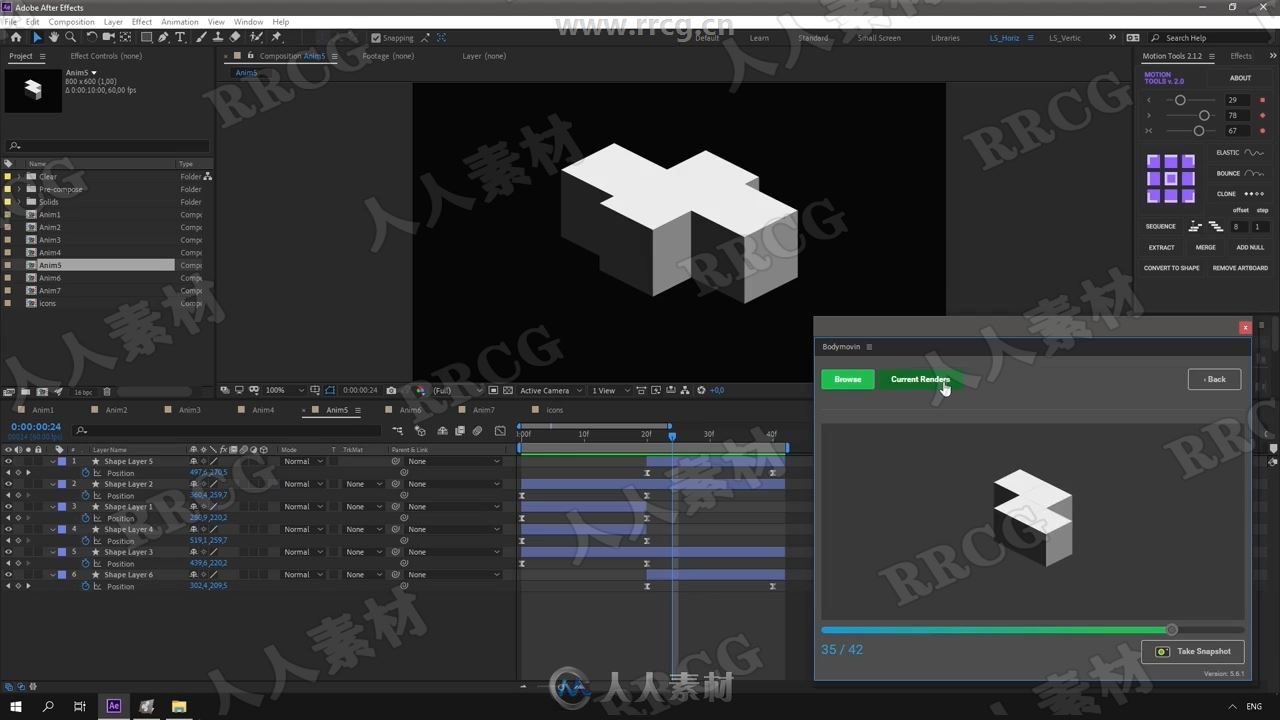This screenshot has width=1280, height=720.
Task: Select the Zoom magnifier tool
Action: click(x=70, y=37)
